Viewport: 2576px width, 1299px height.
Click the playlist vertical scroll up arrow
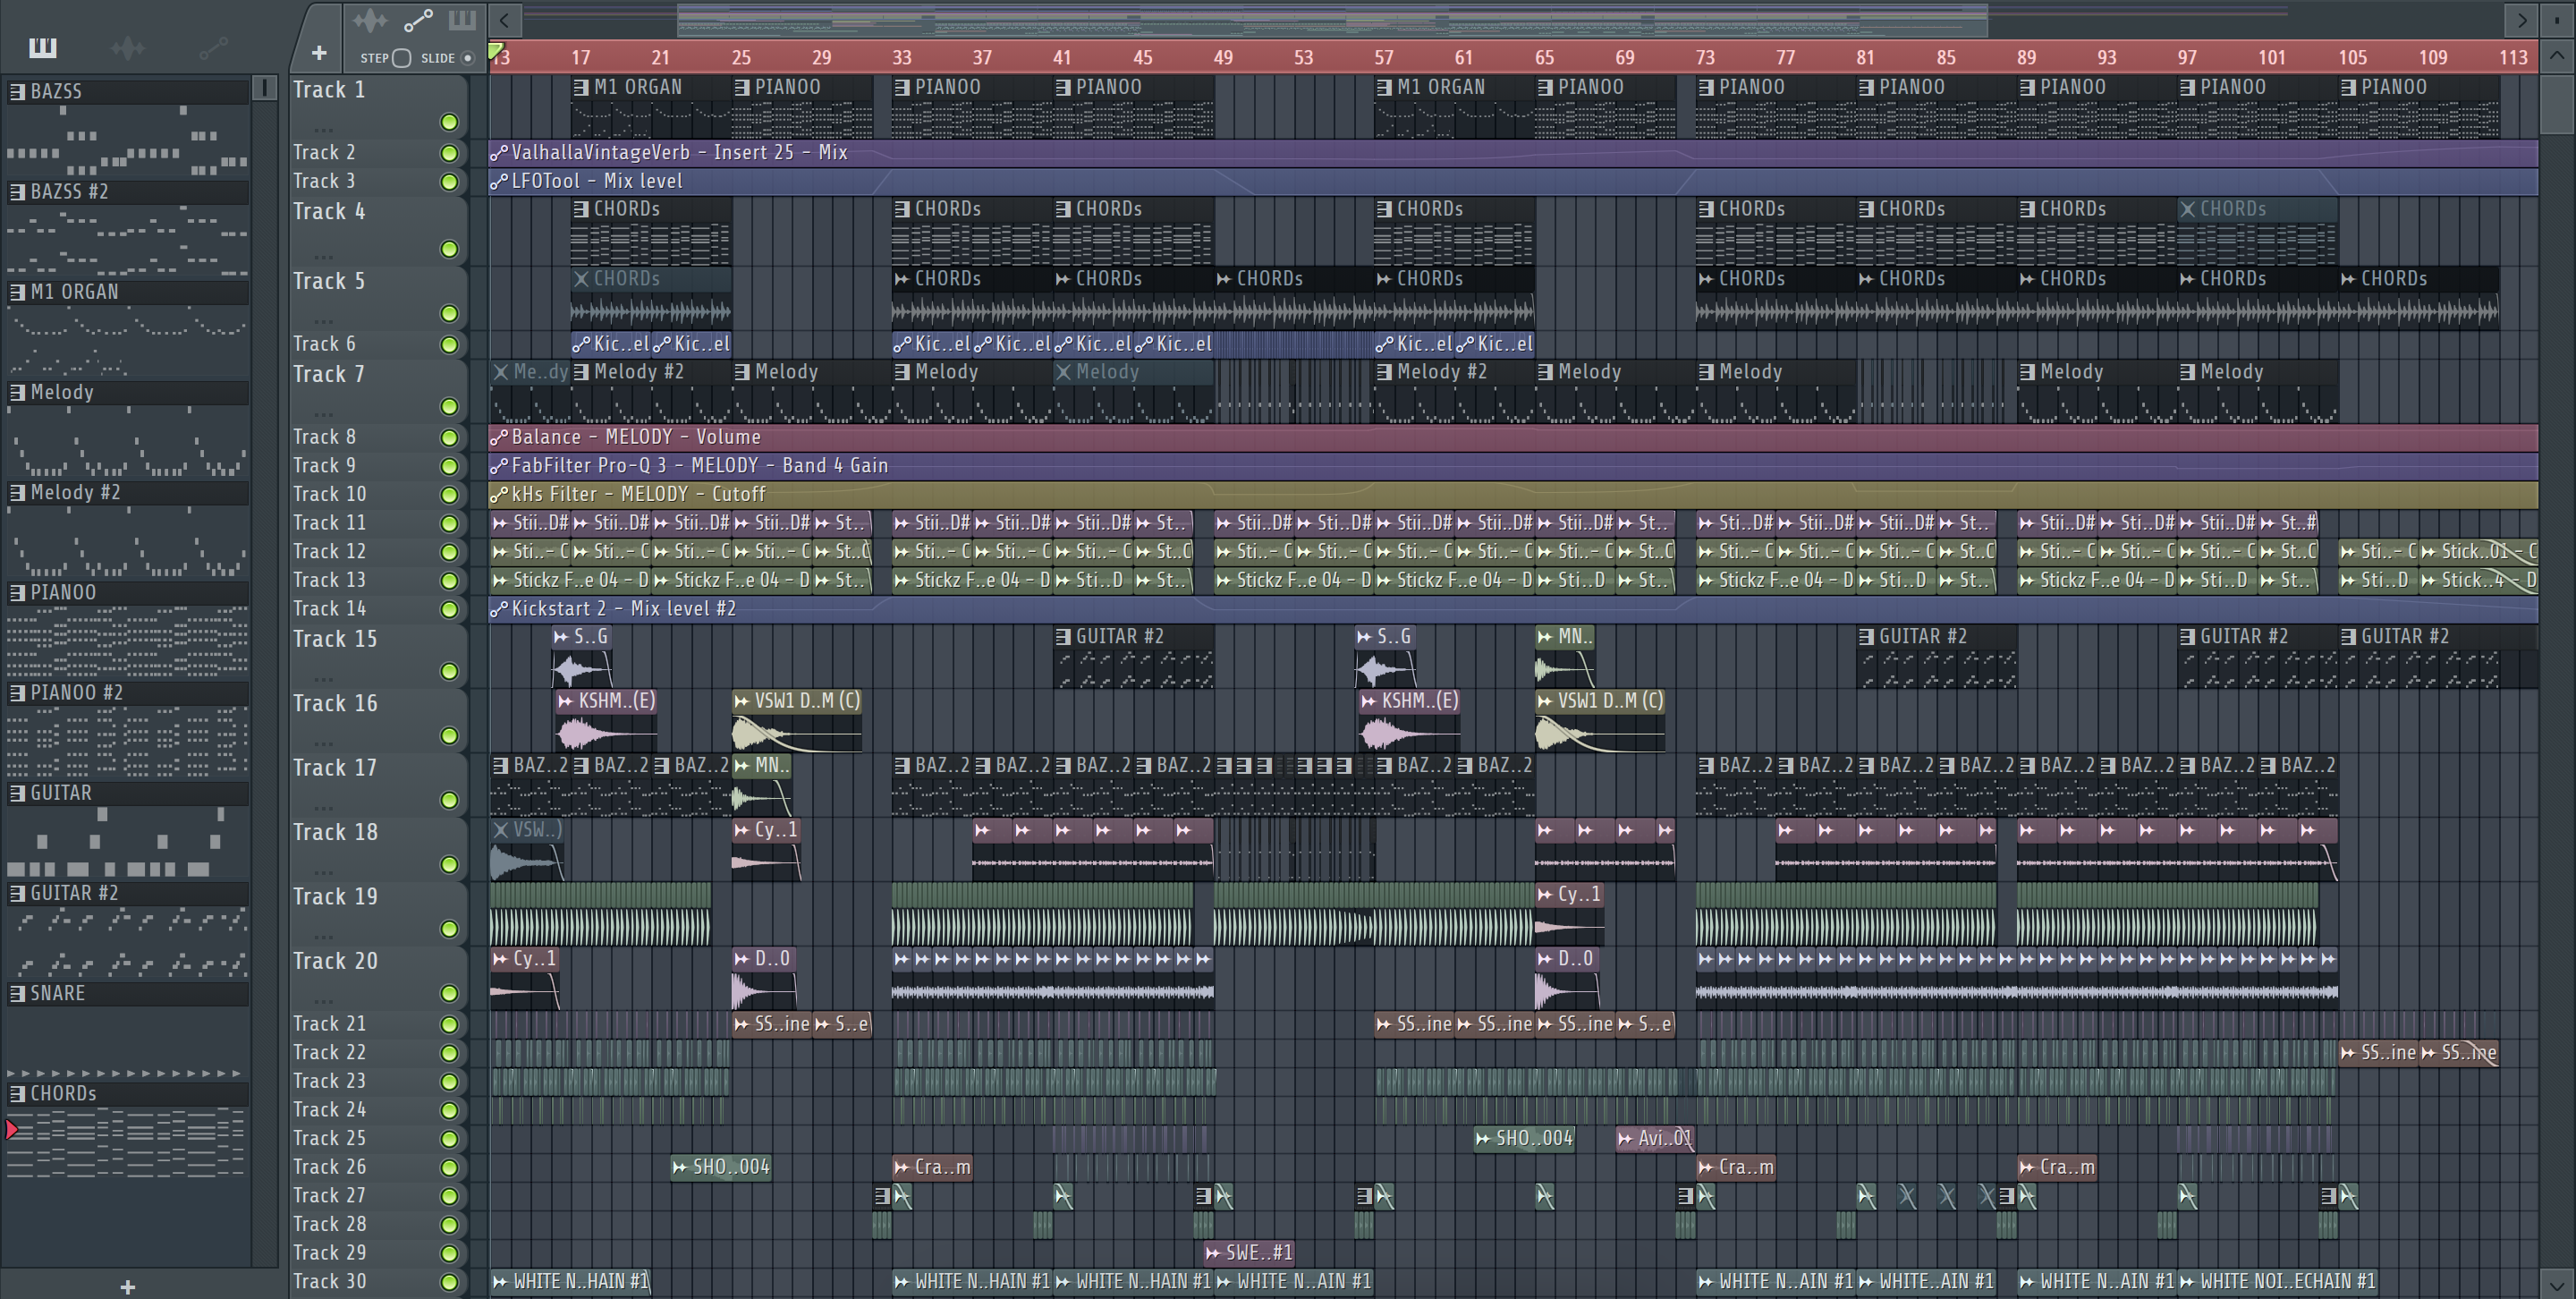(x=2557, y=57)
